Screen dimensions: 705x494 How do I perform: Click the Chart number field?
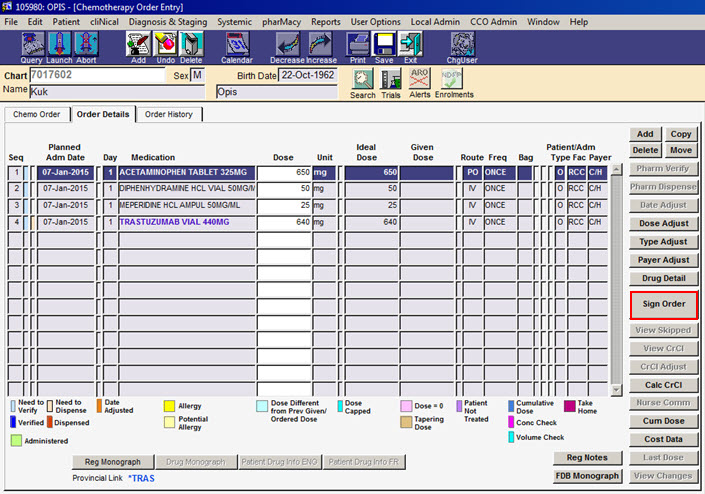[x=97, y=75]
